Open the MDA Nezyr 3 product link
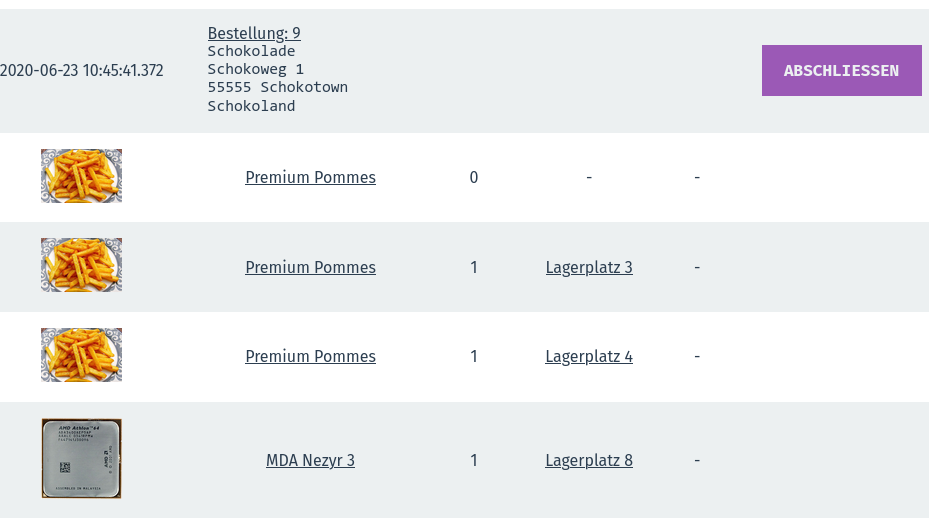The height and width of the screenshot is (520, 929). pos(310,461)
